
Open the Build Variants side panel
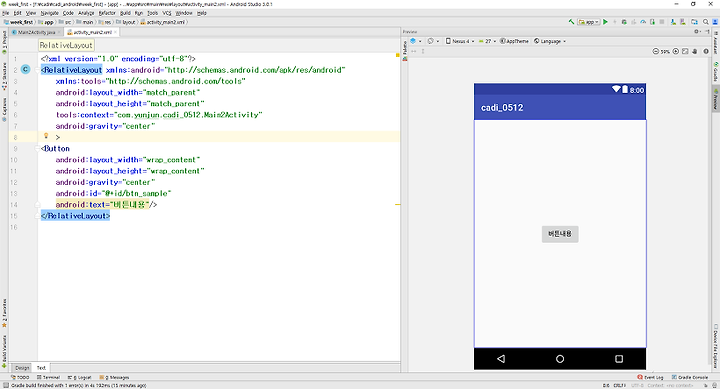(x=4, y=351)
